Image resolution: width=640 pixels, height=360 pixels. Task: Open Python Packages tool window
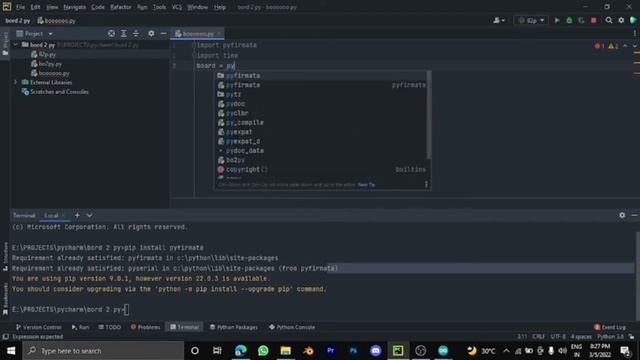tap(234, 327)
